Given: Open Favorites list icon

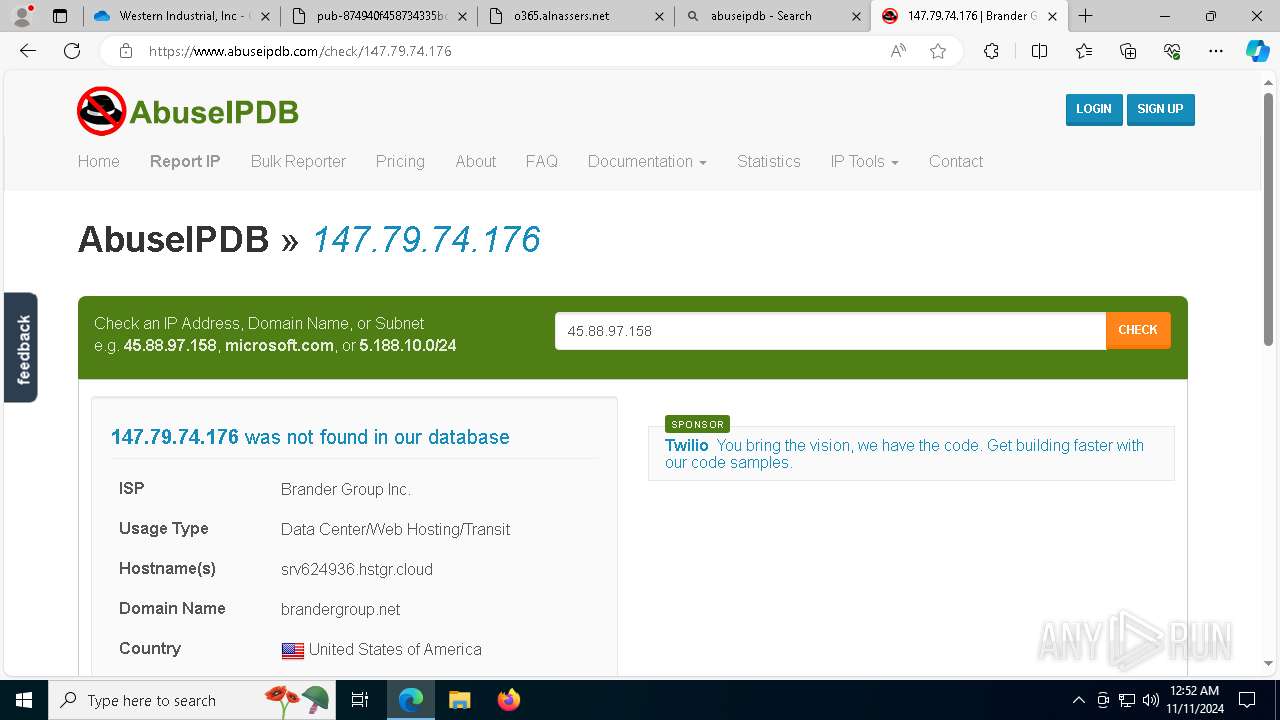Looking at the screenshot, I should tap(1084, 51).
